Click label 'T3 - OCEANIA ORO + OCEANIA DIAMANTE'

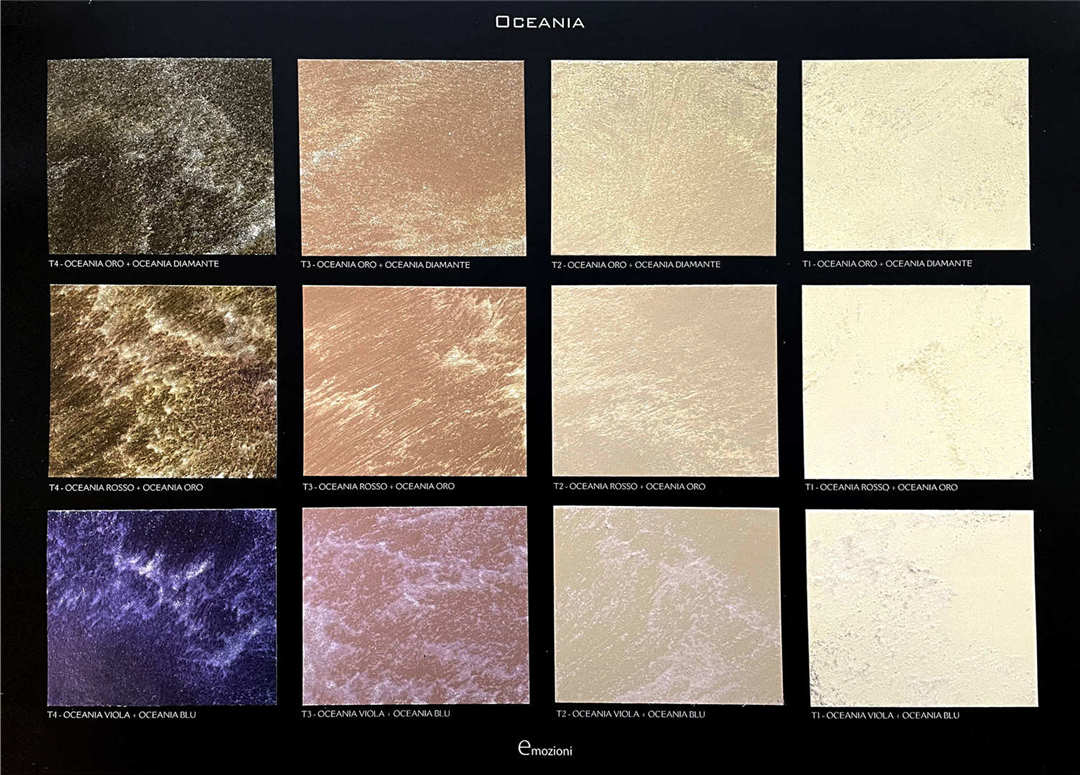[386, 265]
